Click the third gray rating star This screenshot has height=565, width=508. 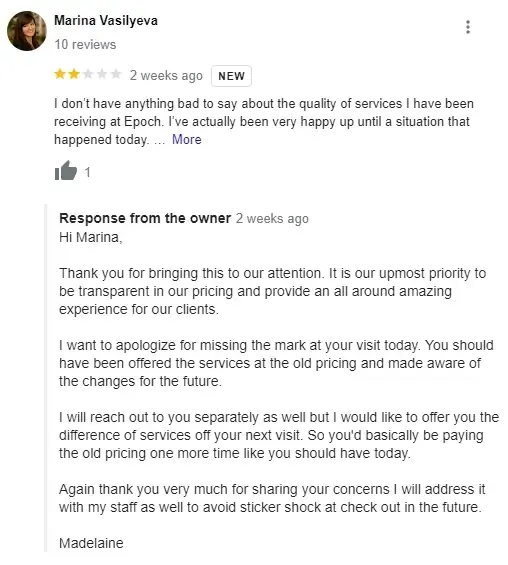88,74
